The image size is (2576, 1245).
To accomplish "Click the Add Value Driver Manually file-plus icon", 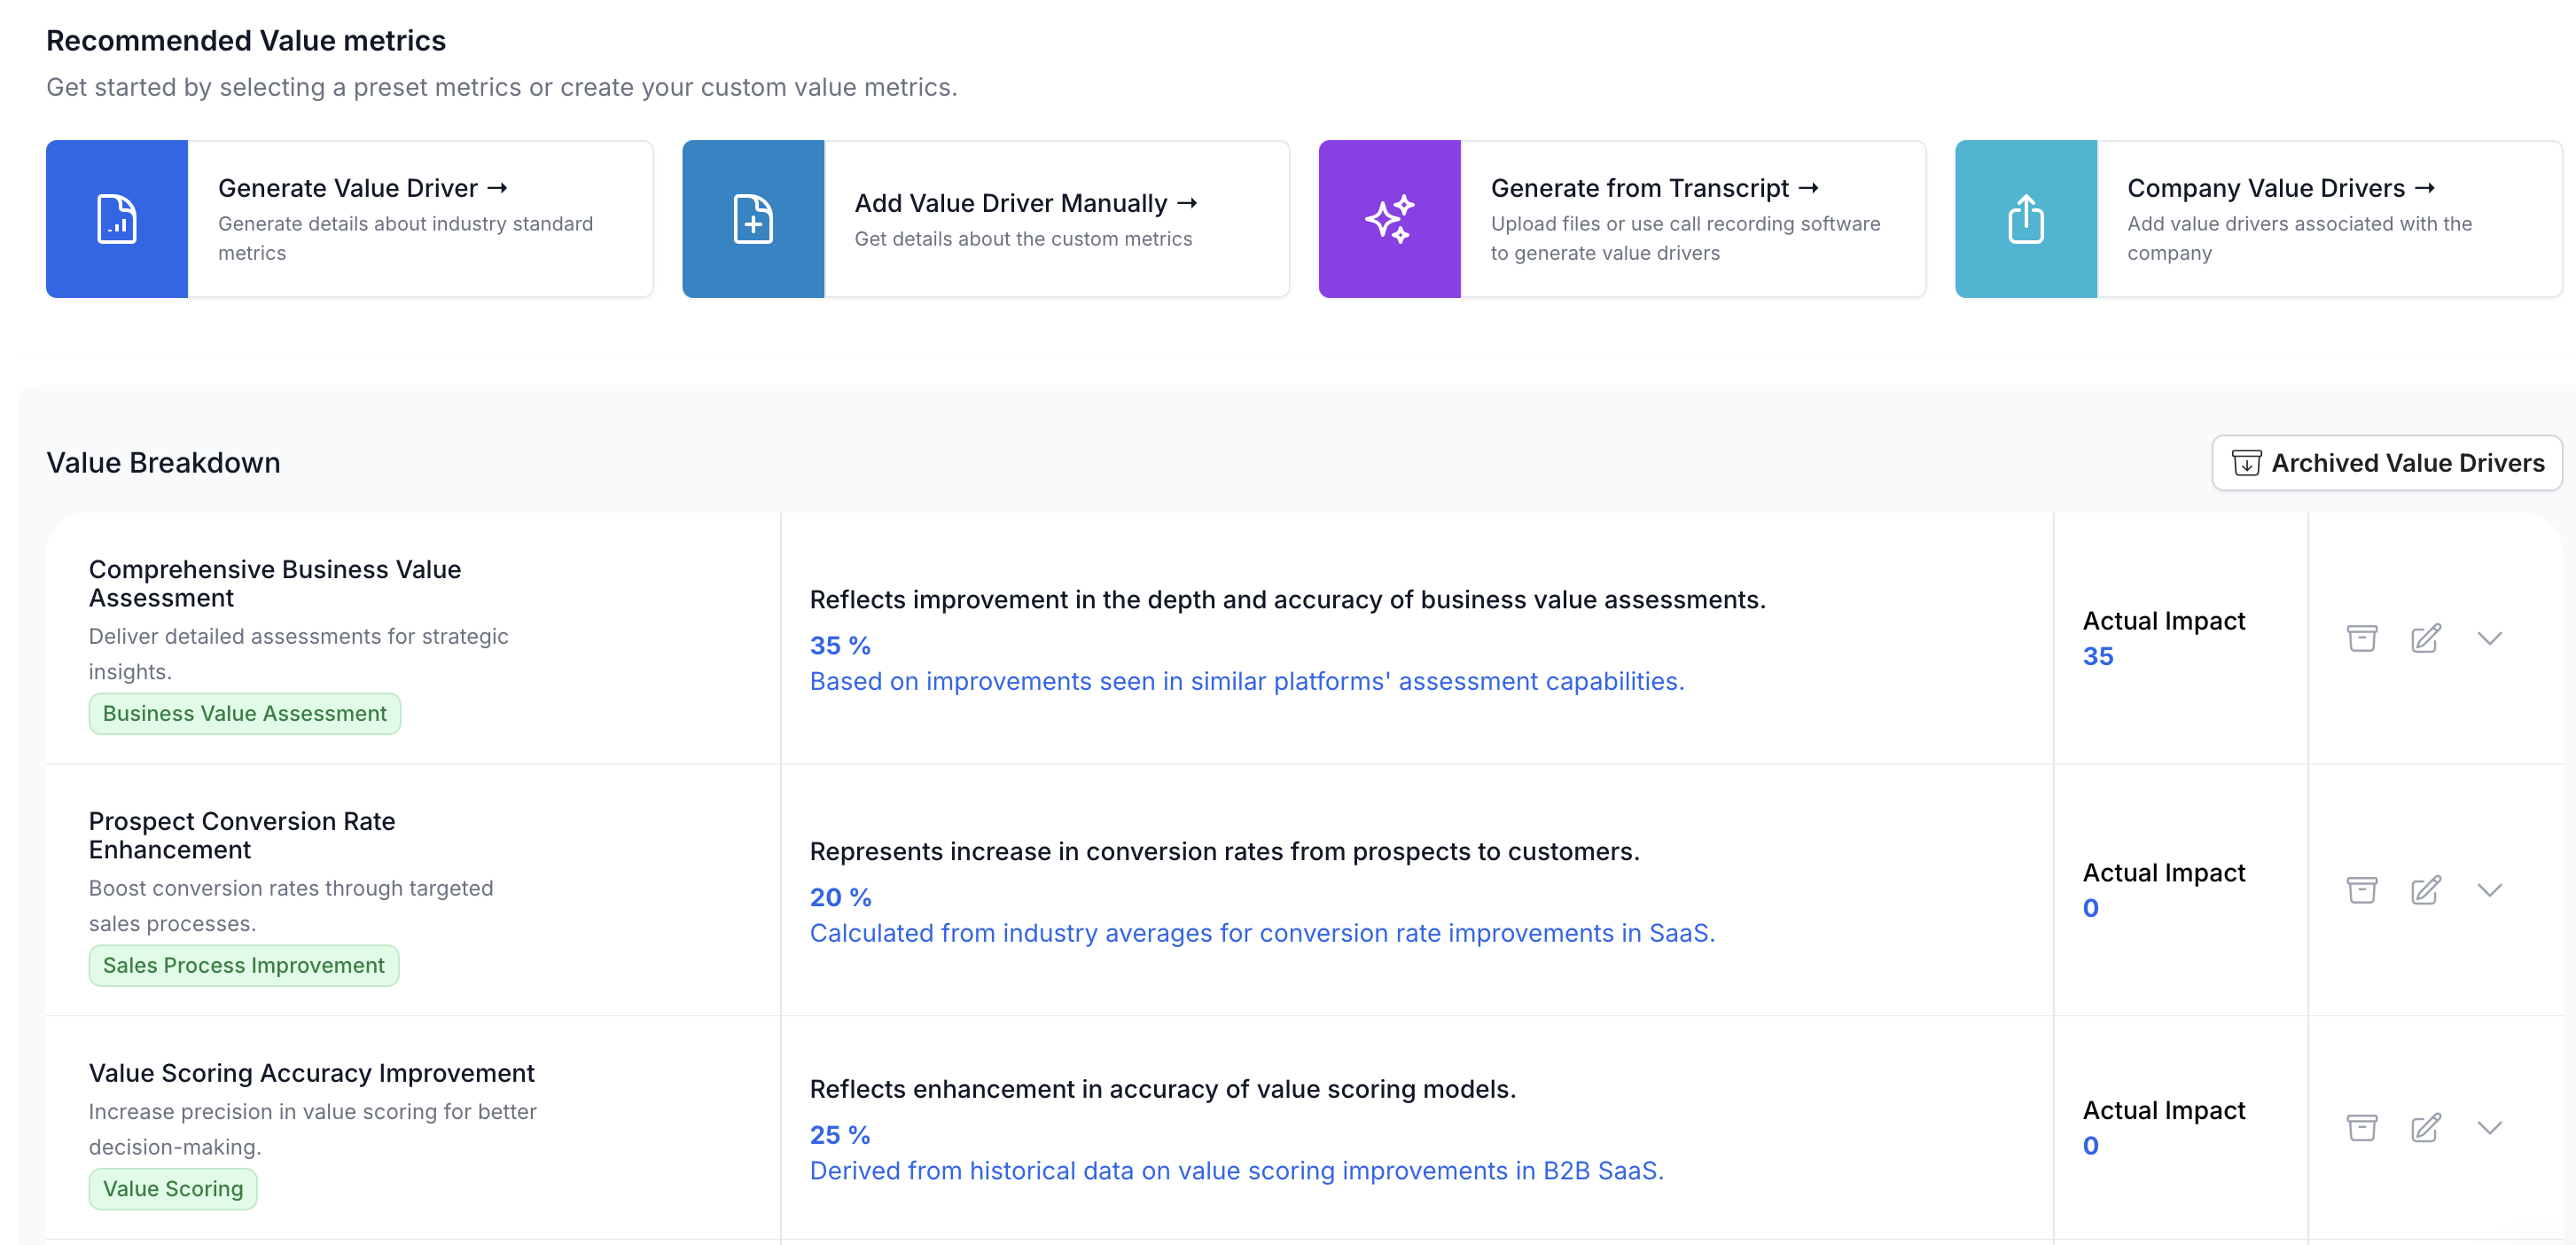I will tap(753, 219).
